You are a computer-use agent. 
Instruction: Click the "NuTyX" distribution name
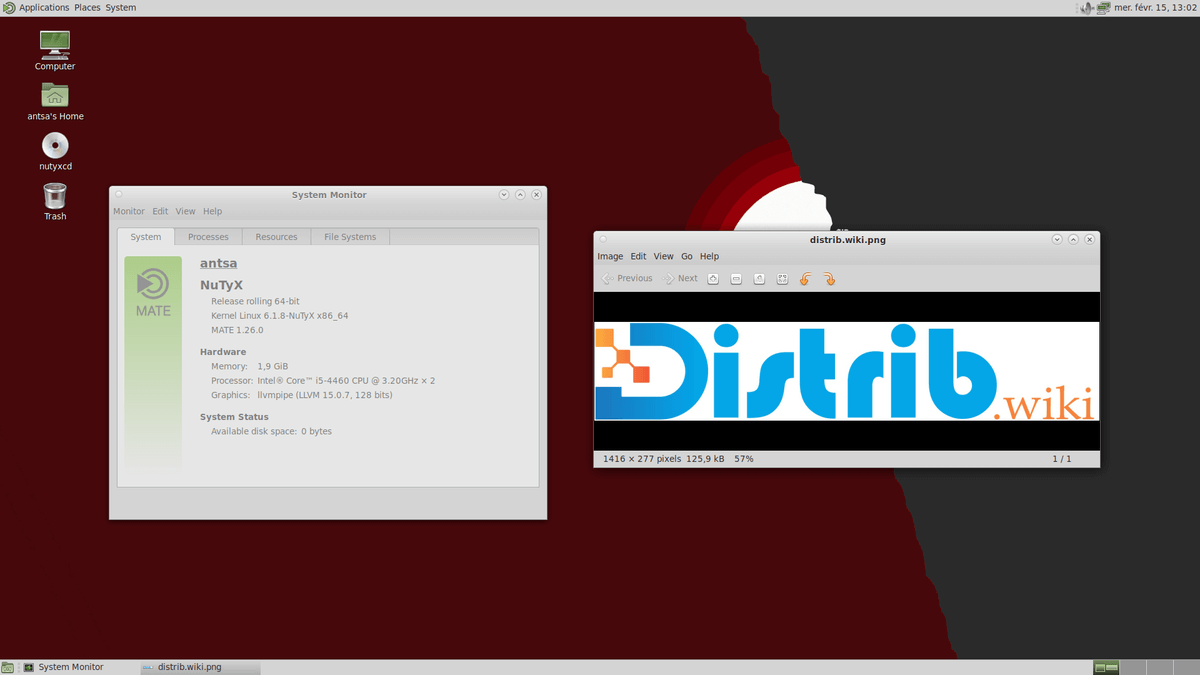(x=221, y=285)
